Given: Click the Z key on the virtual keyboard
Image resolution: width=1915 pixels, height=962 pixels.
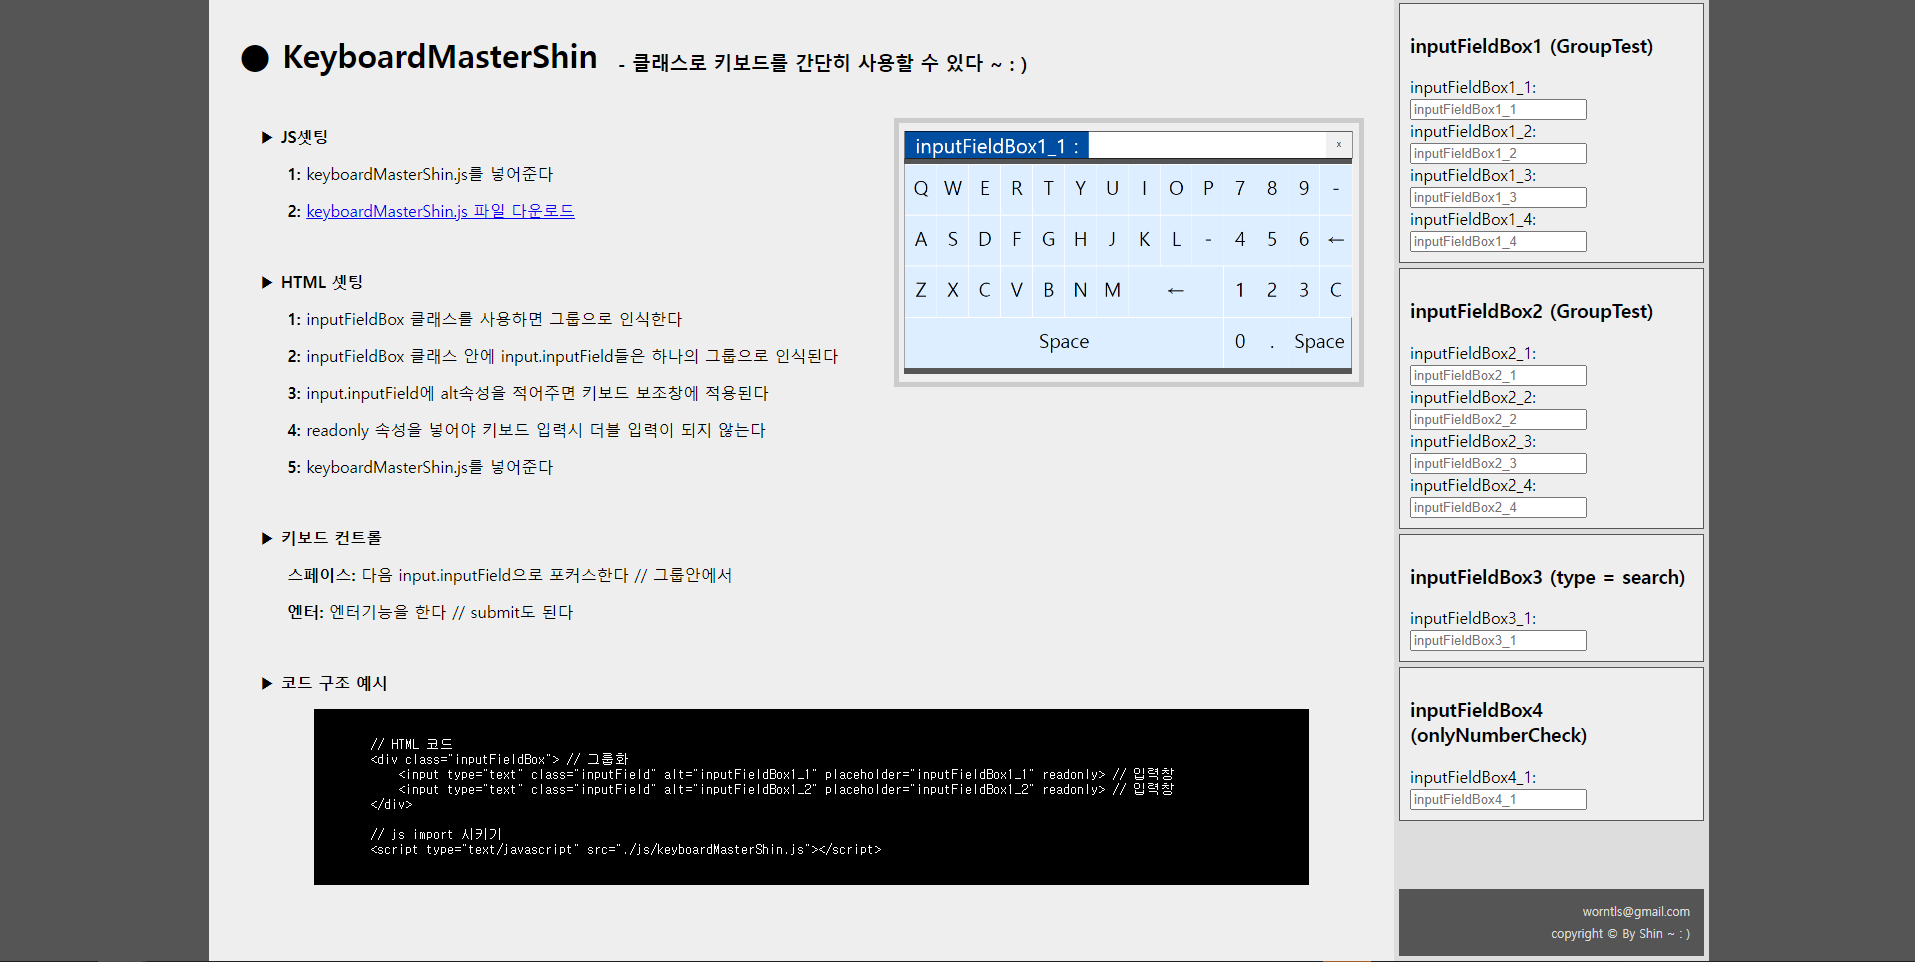Looking at the screenshot, I should tap(921, 290).
